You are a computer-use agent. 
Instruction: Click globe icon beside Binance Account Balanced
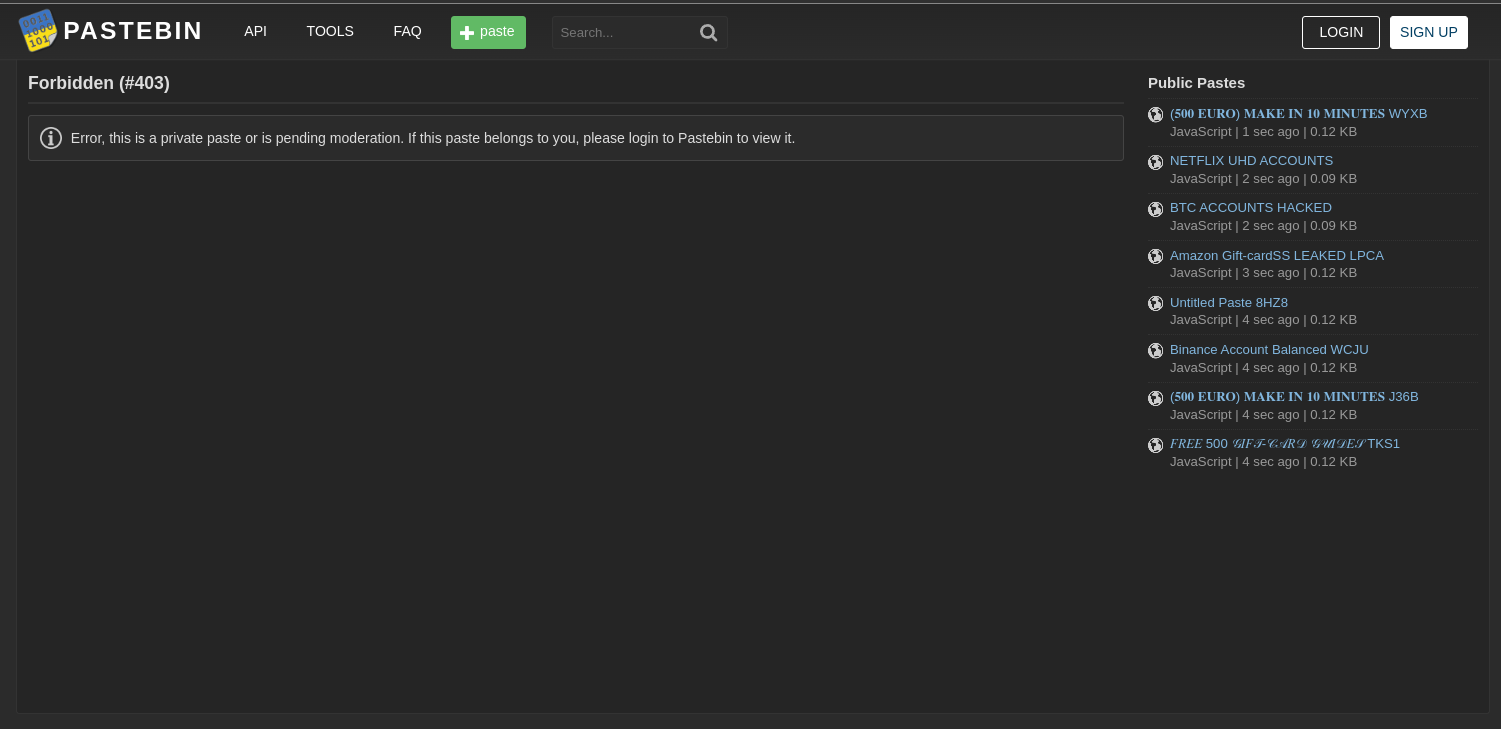[1156, 351]
